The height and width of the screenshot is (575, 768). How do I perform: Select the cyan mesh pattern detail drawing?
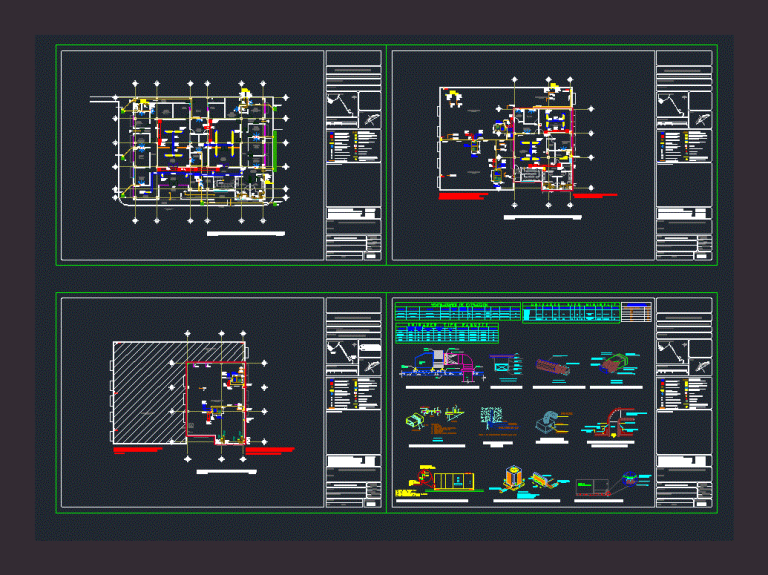pyautogui.click(x=491, y=416)
